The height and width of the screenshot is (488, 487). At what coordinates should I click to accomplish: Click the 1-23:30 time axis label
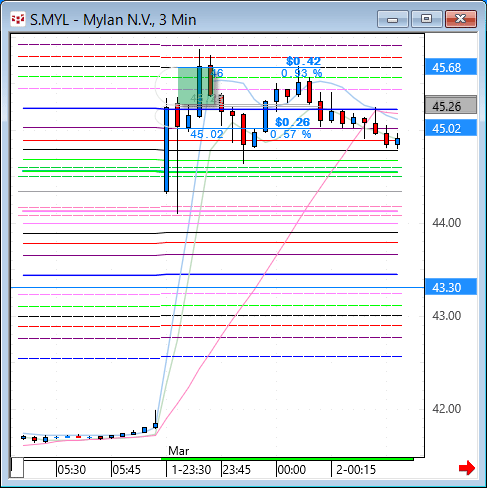tap(191, 470)
